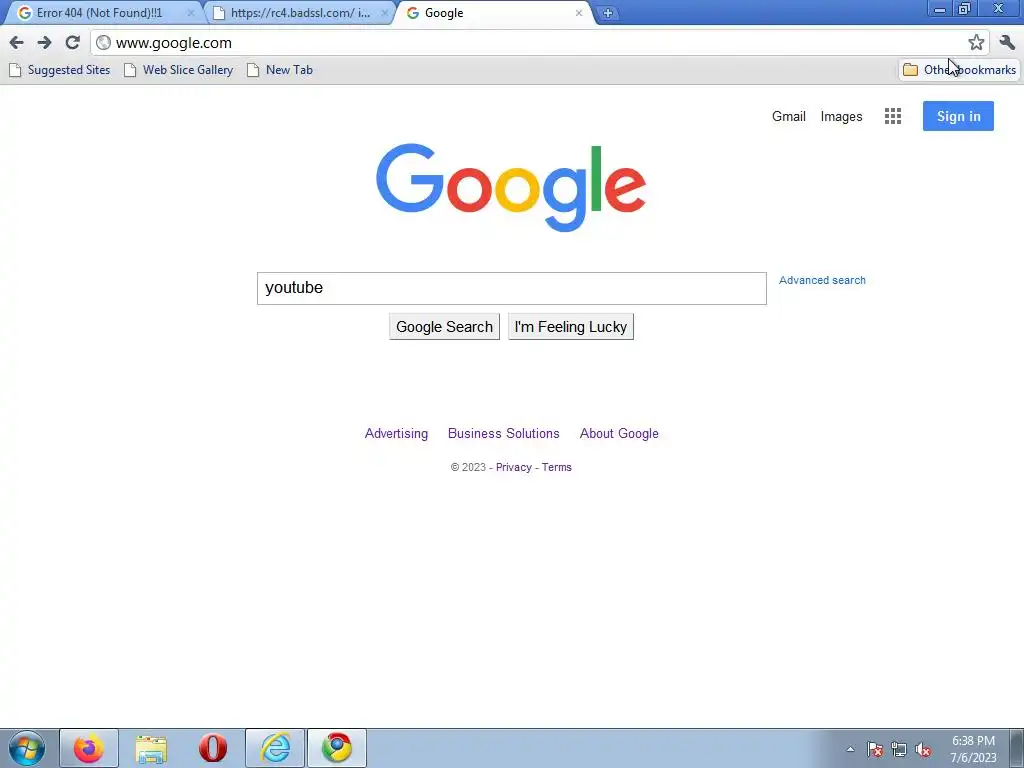
Task: Click the globe site-info icon in address bar
Action: (103, 43)
